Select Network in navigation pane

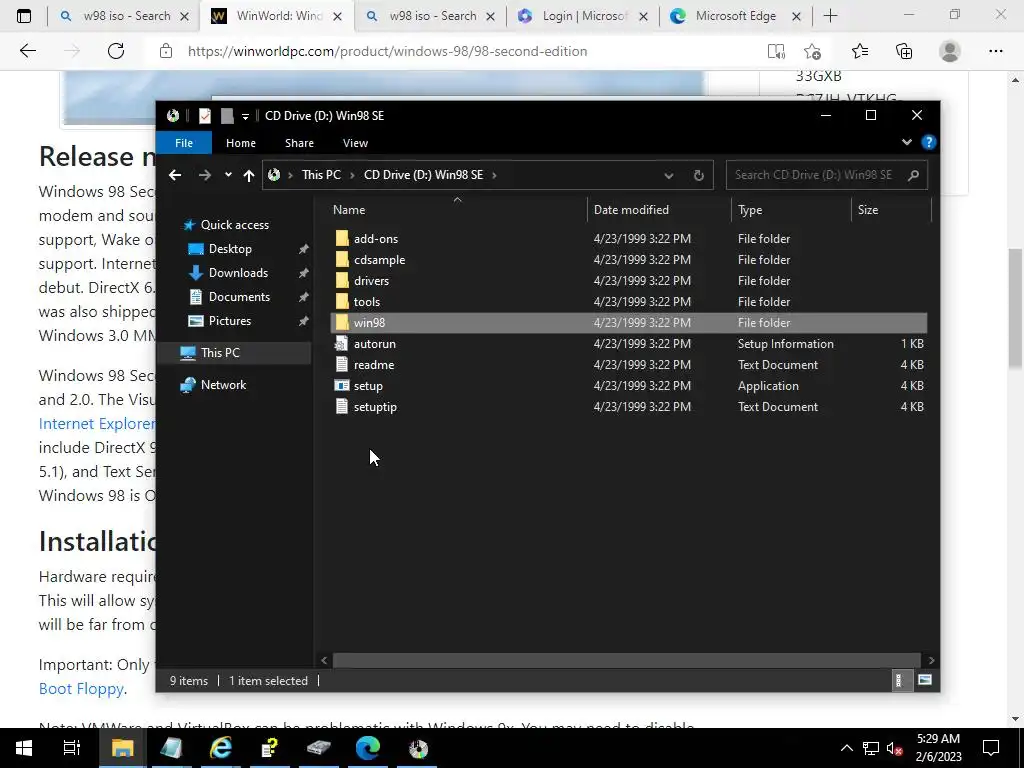pos(223,385)
